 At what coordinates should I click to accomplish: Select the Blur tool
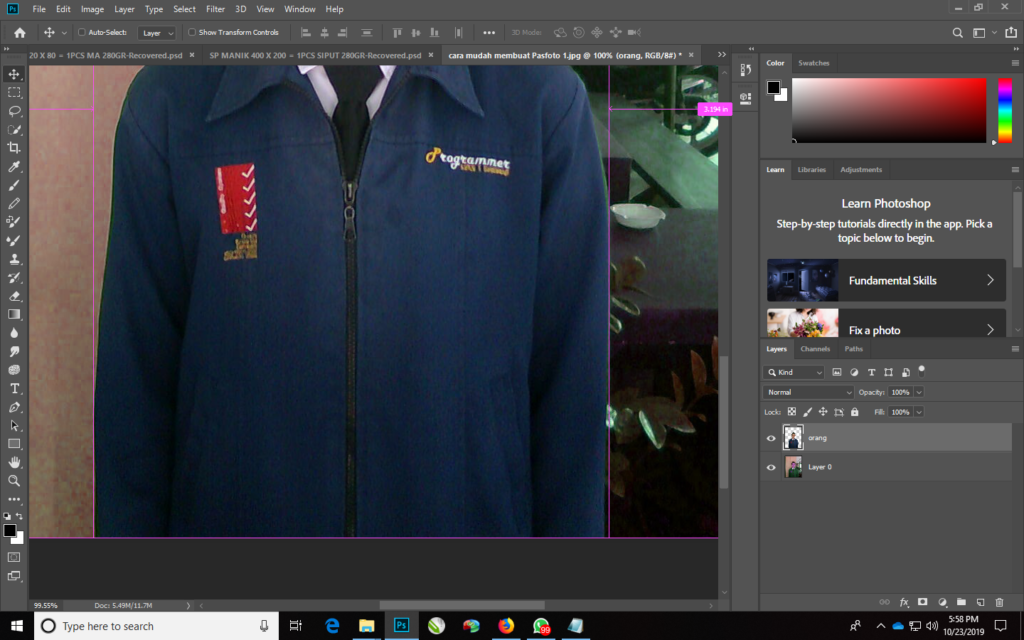14,332
